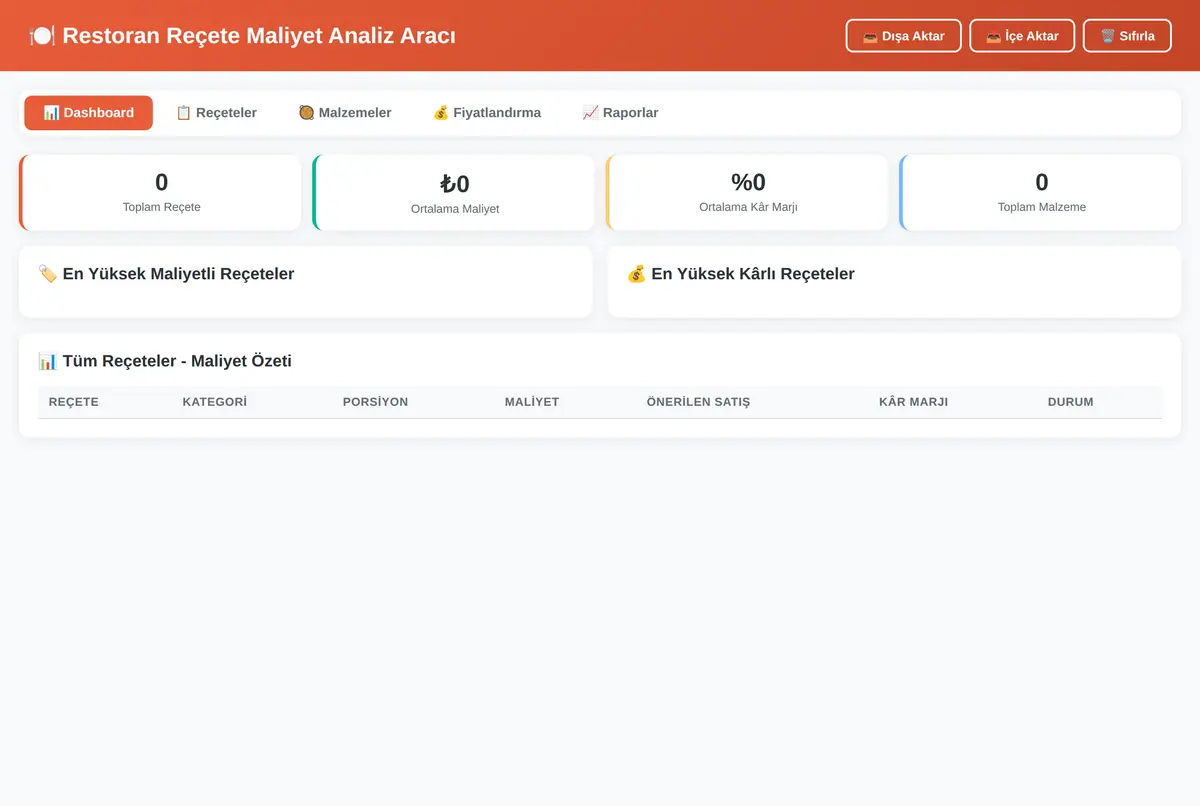The height and width of the screenshot is (806, 1200).
Task: Click the Toplam Malzeme card label
Action: coord(1042,207)
